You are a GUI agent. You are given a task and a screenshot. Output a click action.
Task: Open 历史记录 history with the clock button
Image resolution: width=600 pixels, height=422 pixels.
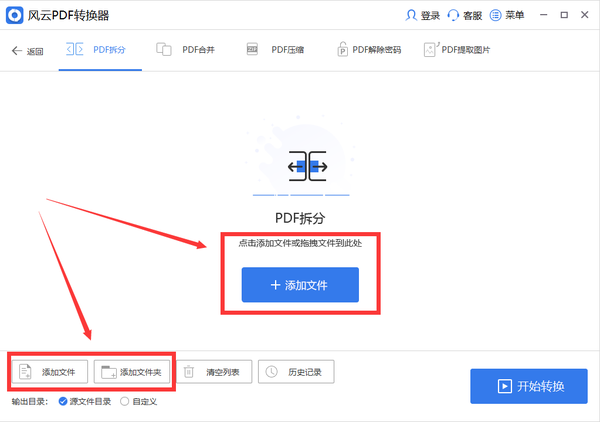pos(296,372)
